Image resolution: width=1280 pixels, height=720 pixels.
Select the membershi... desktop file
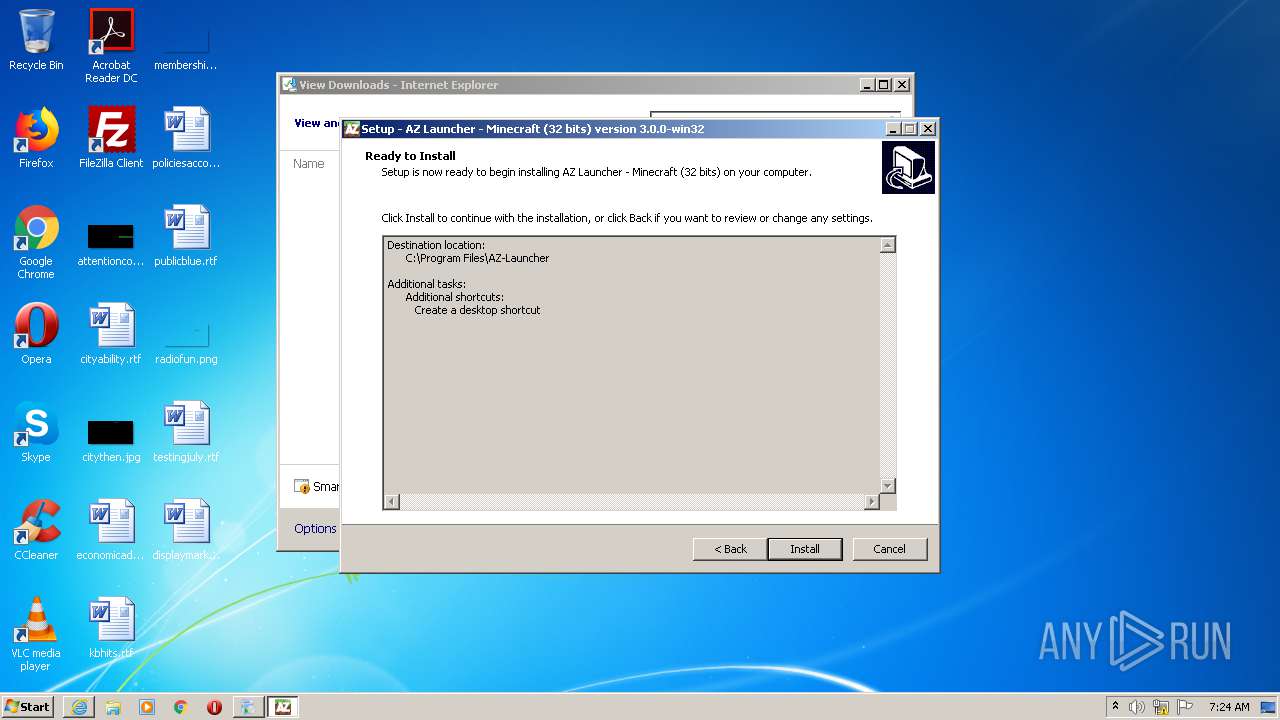(x=186, y=40)
